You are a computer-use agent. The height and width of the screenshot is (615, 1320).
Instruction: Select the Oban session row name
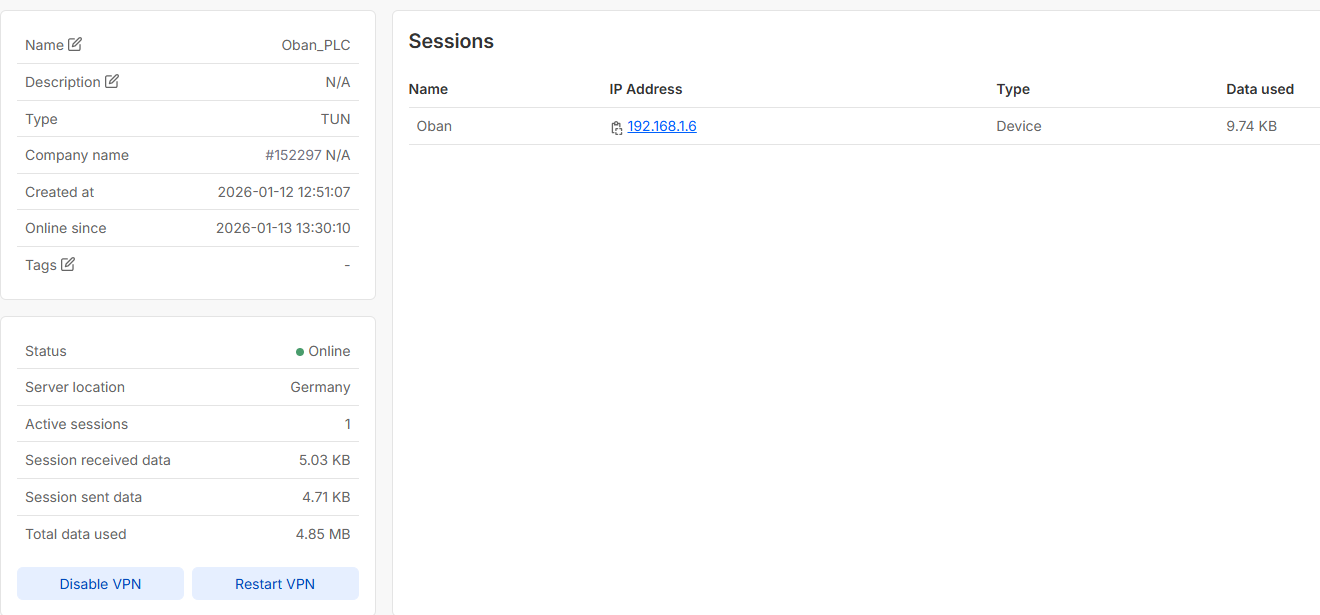coord(434,126)
